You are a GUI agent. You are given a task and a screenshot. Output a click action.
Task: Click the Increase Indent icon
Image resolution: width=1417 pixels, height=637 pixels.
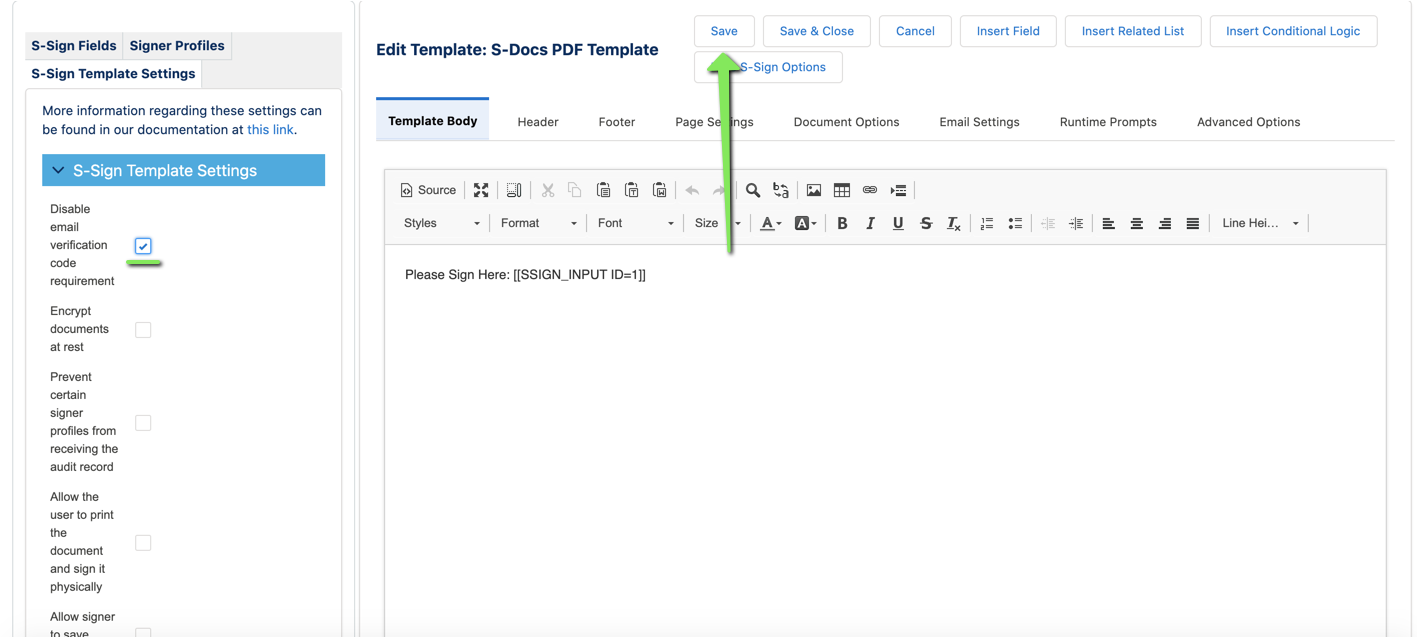1076,223
